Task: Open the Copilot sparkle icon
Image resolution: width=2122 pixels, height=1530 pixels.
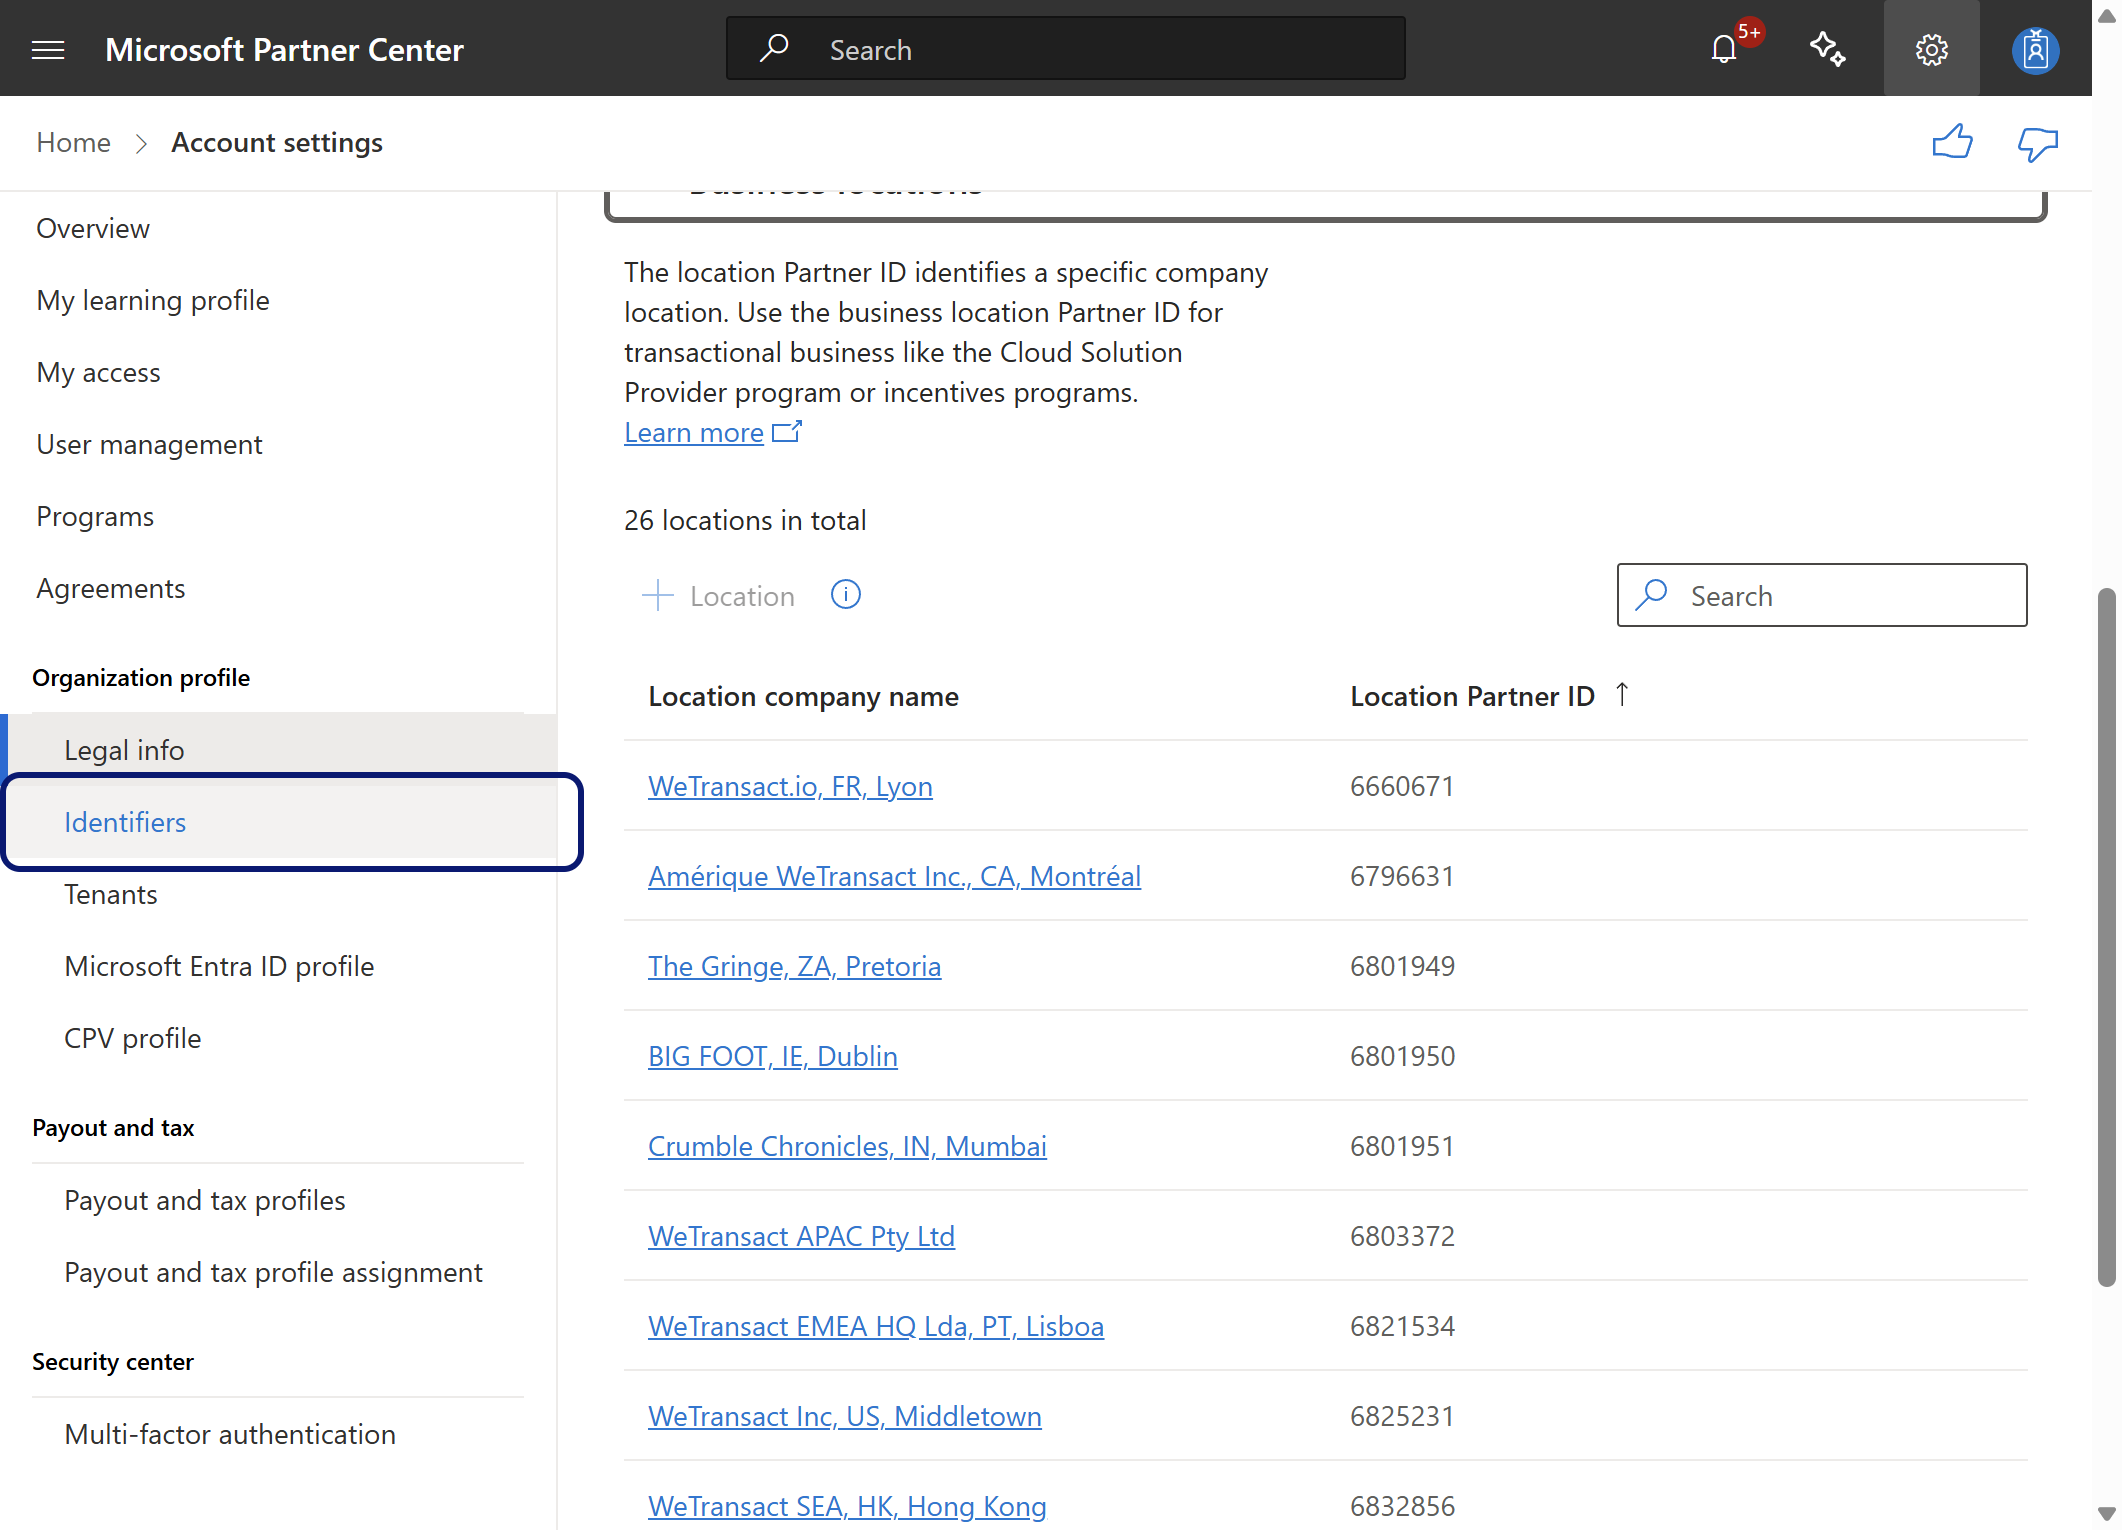Action: (x=1828, y=49)
